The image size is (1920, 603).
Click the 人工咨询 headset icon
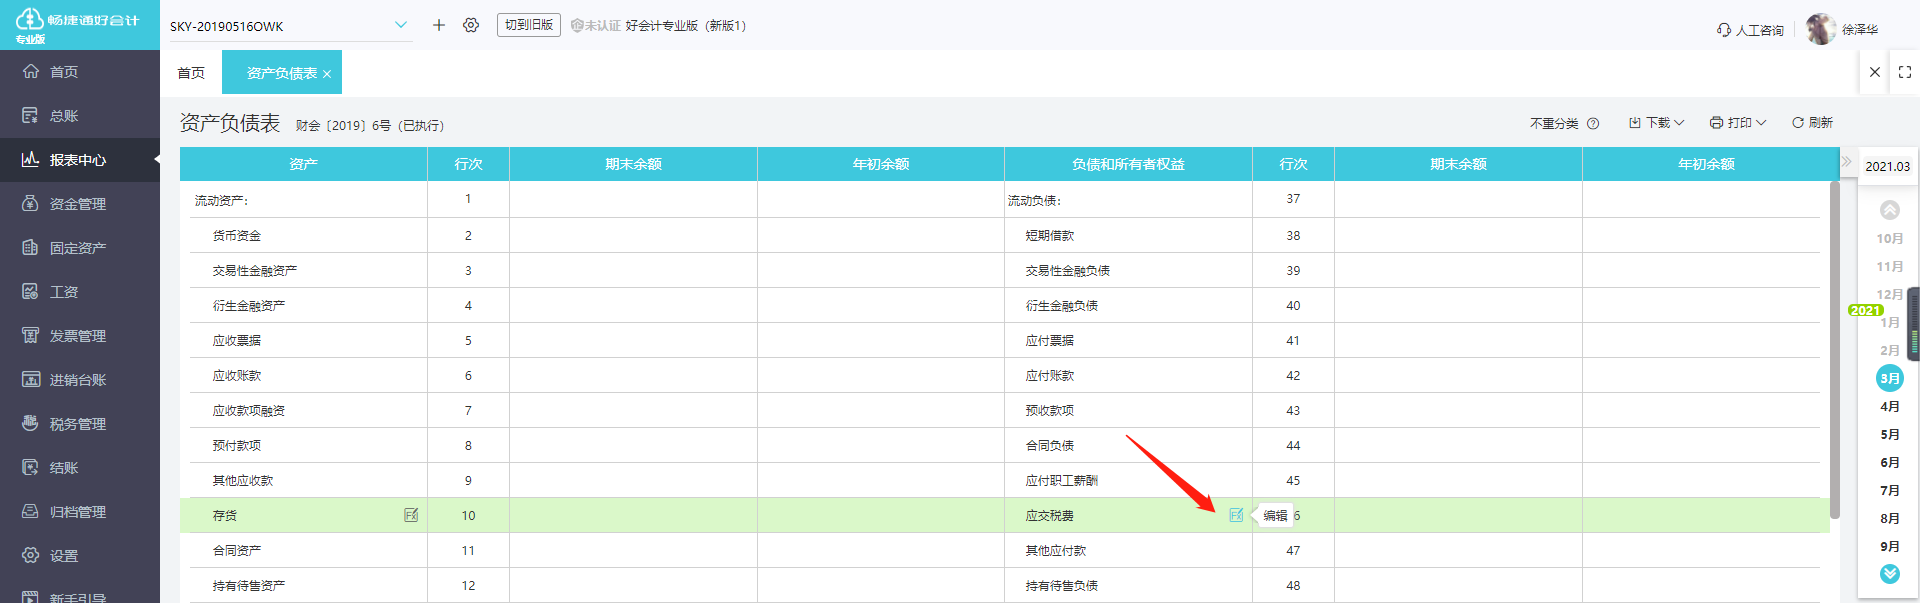point(1724,30)
